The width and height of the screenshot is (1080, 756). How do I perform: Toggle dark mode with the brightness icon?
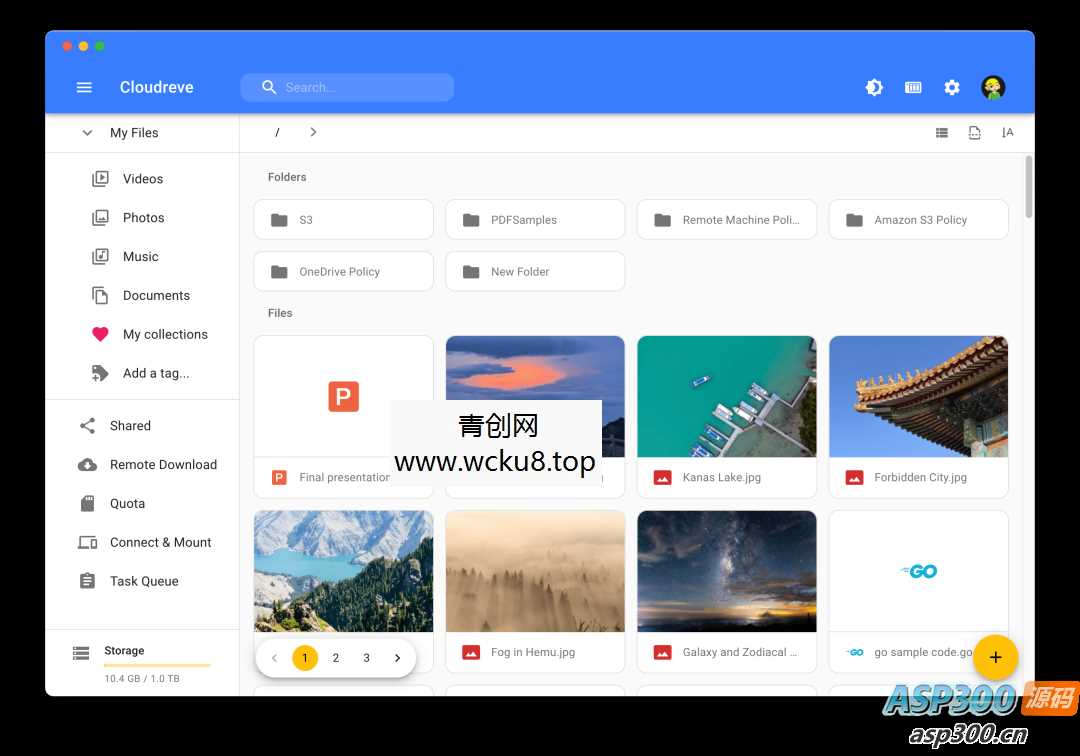(x=874, y=87)
